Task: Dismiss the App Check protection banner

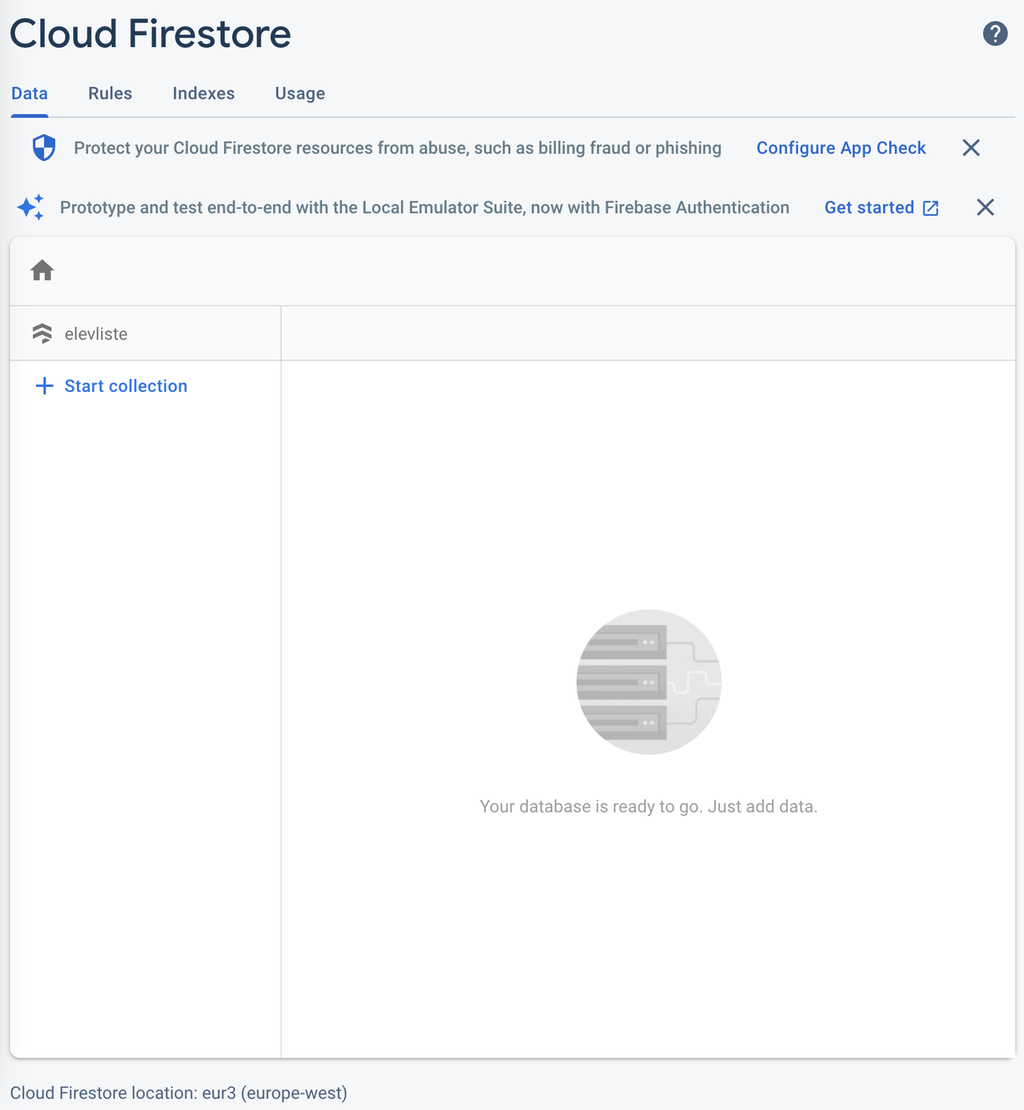Action: tap(971, 148)
